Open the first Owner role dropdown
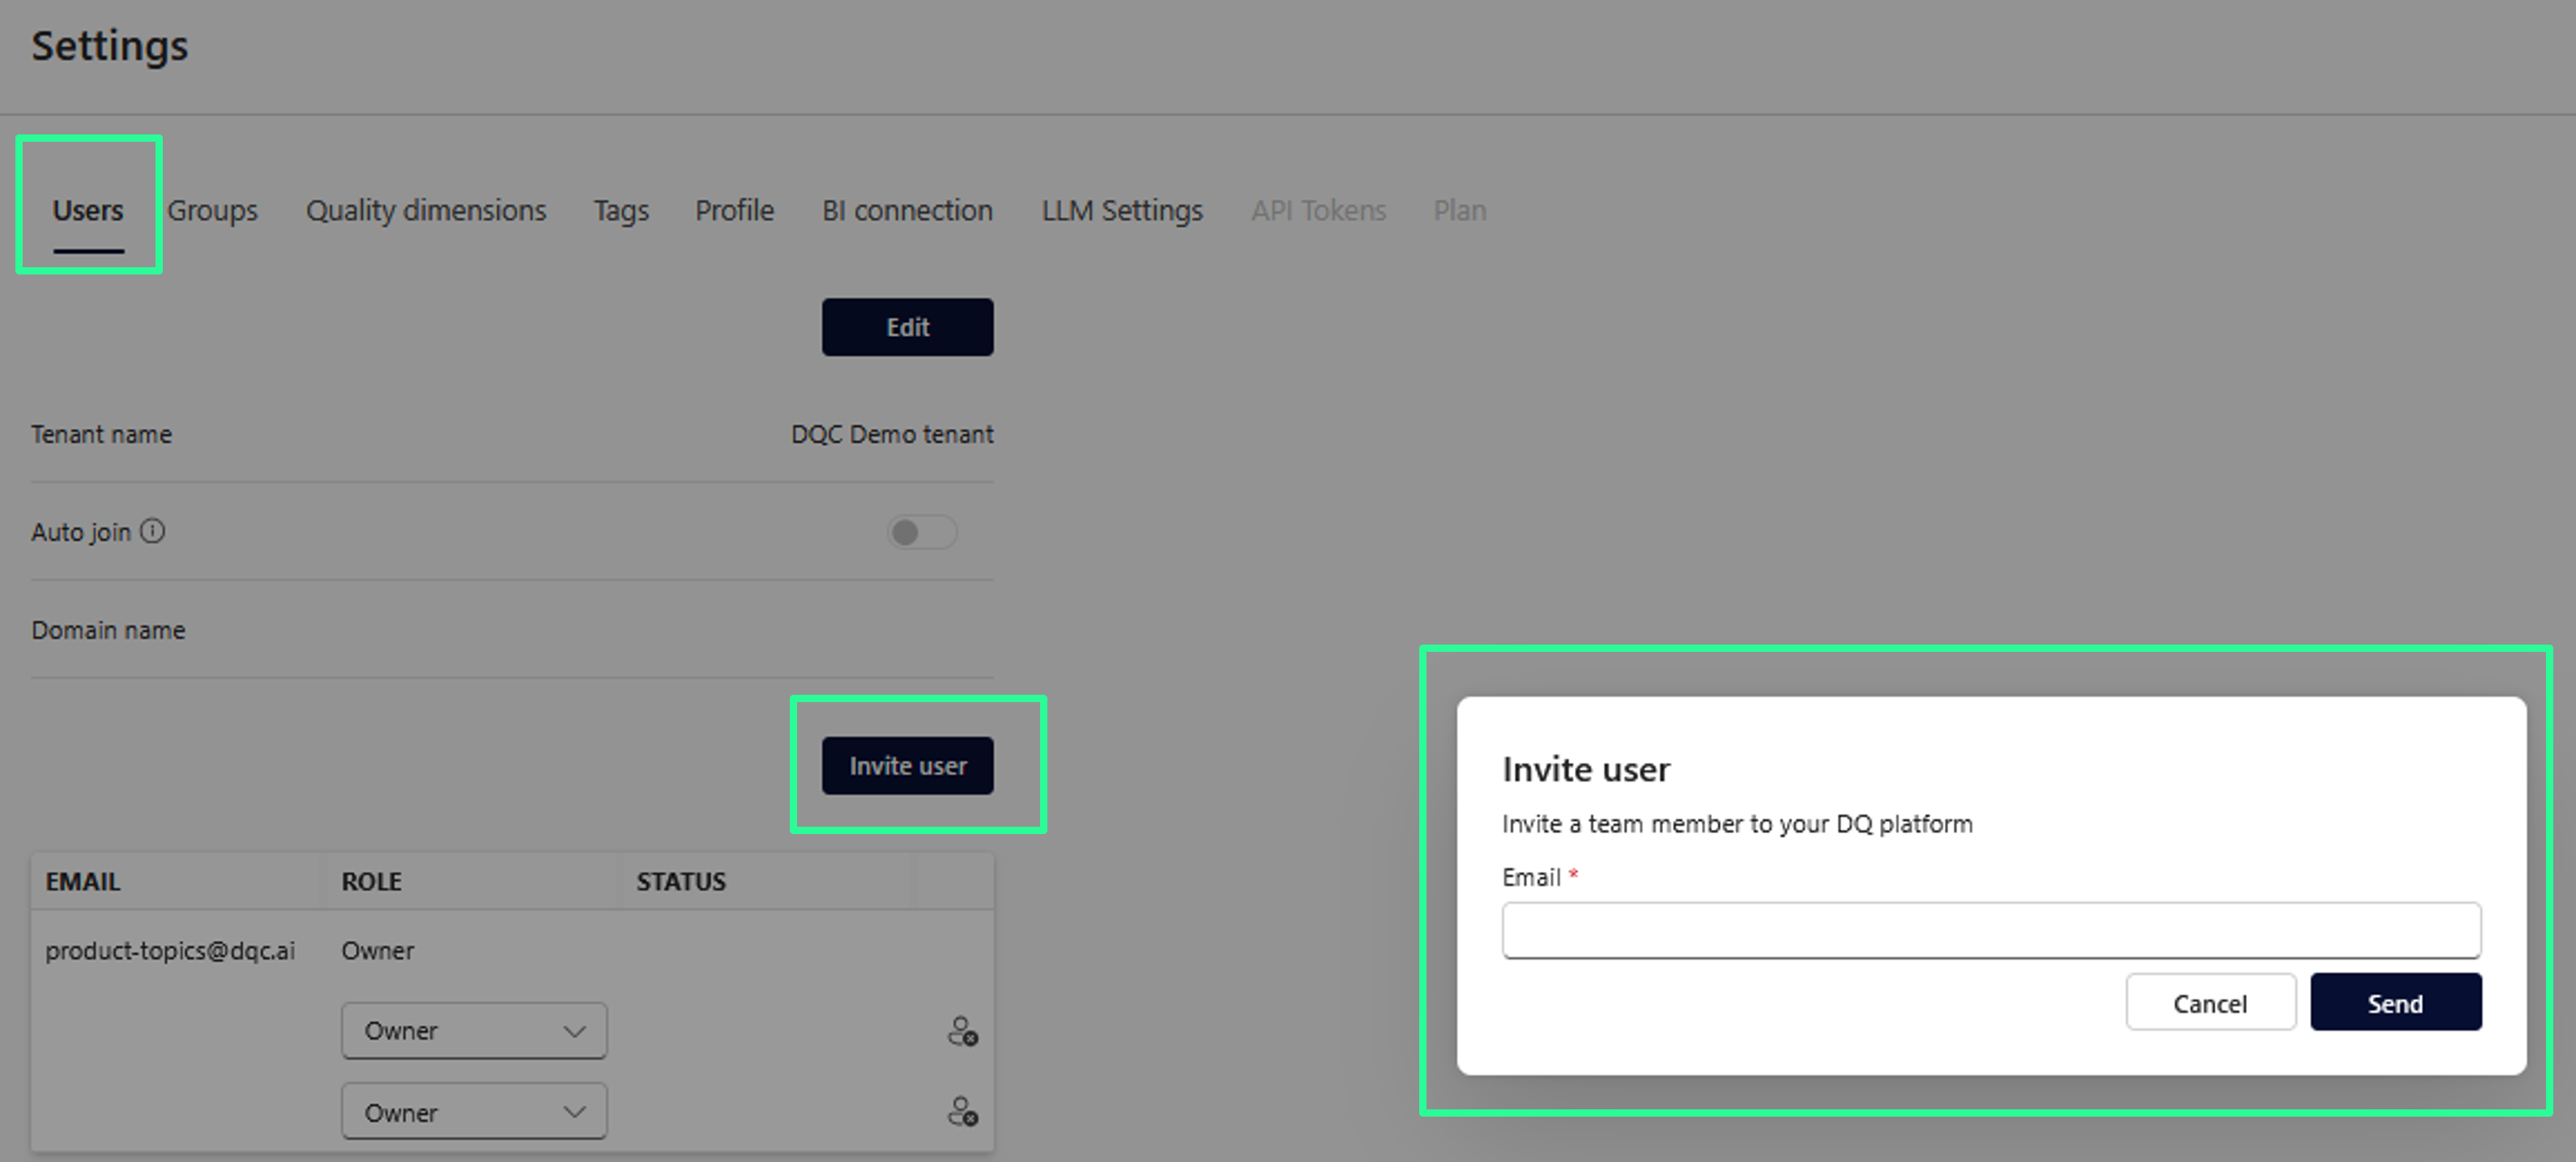Screen dimensions: 2576x1162 [x=474, y=1030]
